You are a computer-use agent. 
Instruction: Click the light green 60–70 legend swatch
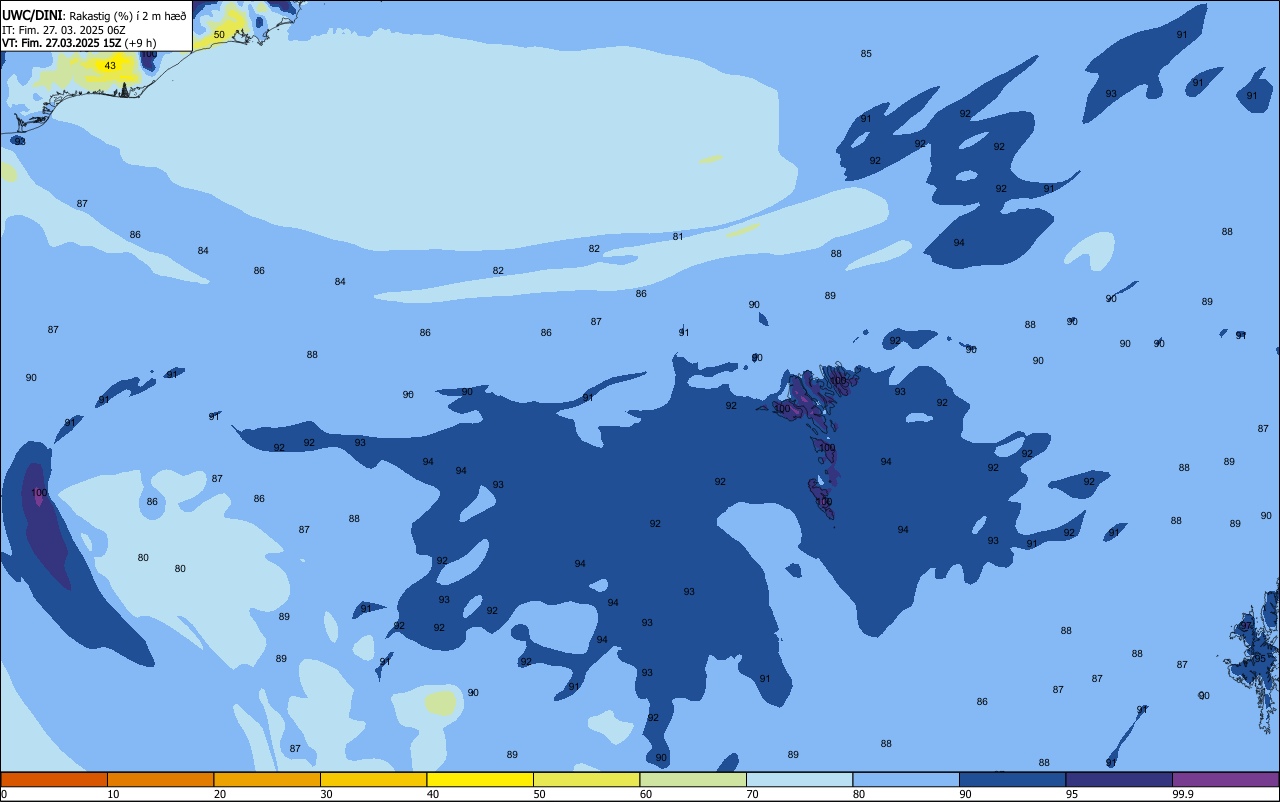[x=693, y=779]
